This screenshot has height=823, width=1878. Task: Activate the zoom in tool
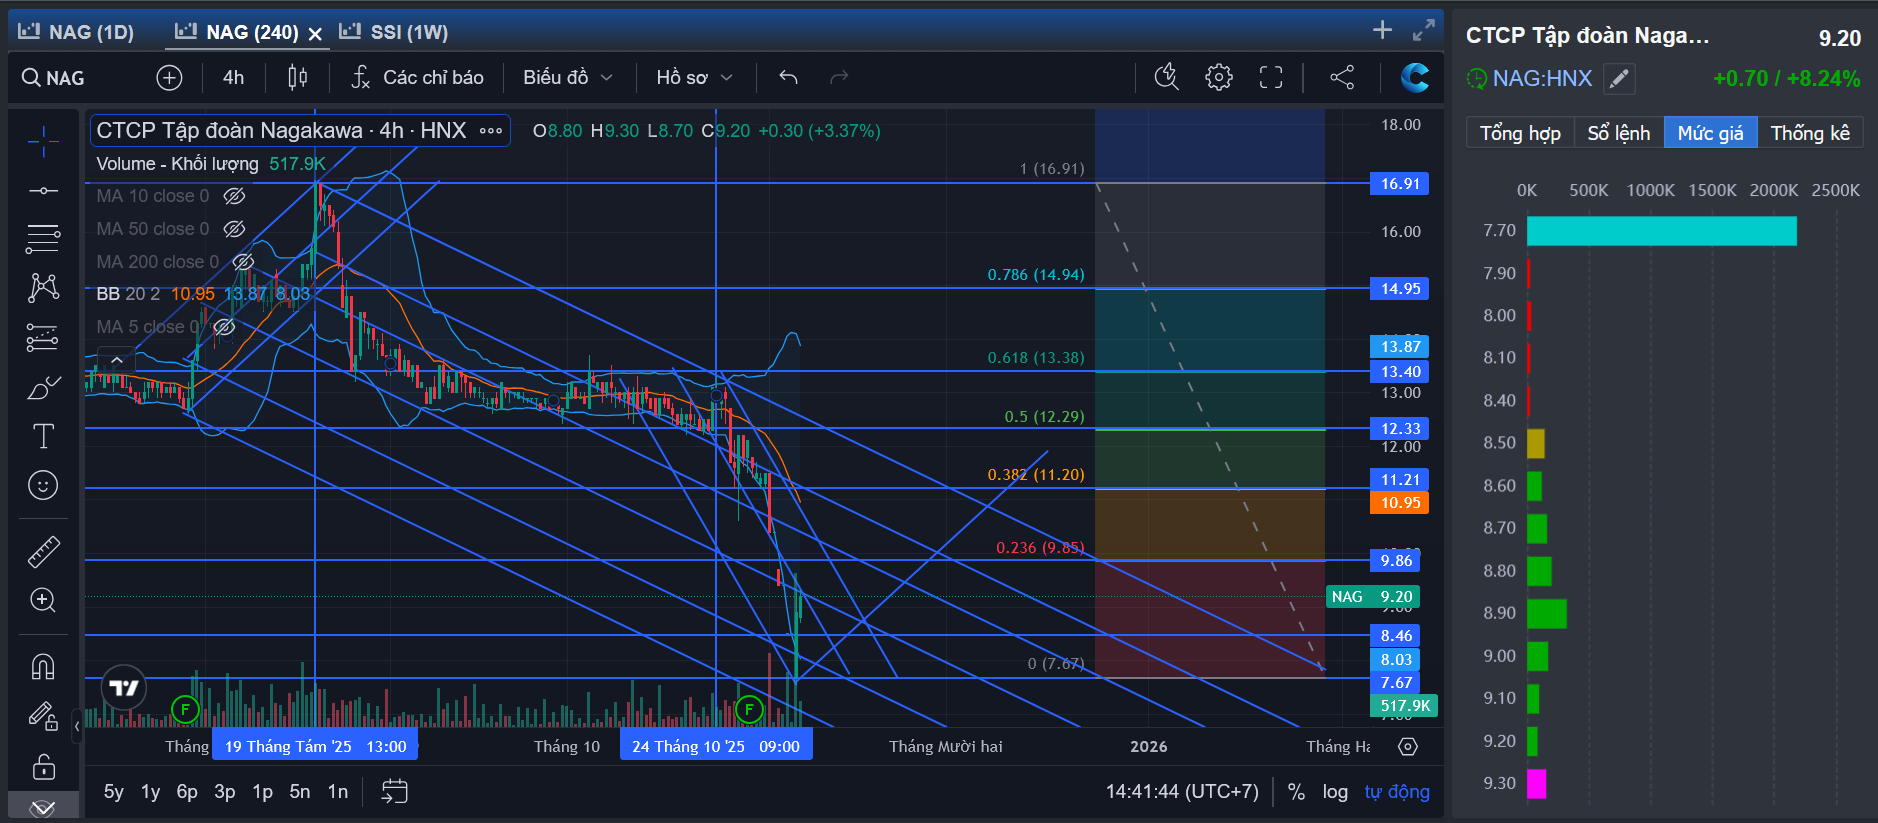(x=43, y=600)
